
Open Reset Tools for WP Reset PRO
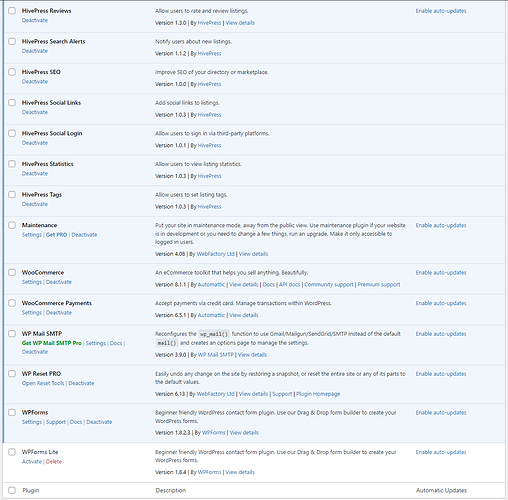point(43,383)
